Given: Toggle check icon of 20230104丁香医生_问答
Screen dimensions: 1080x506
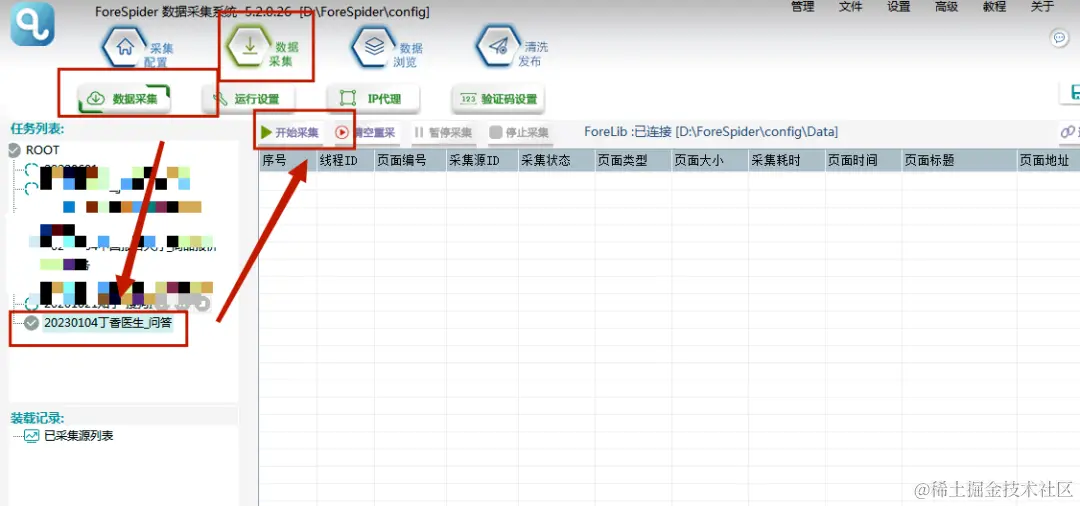Looking at the screenshot, I should (x=31, y=323).
